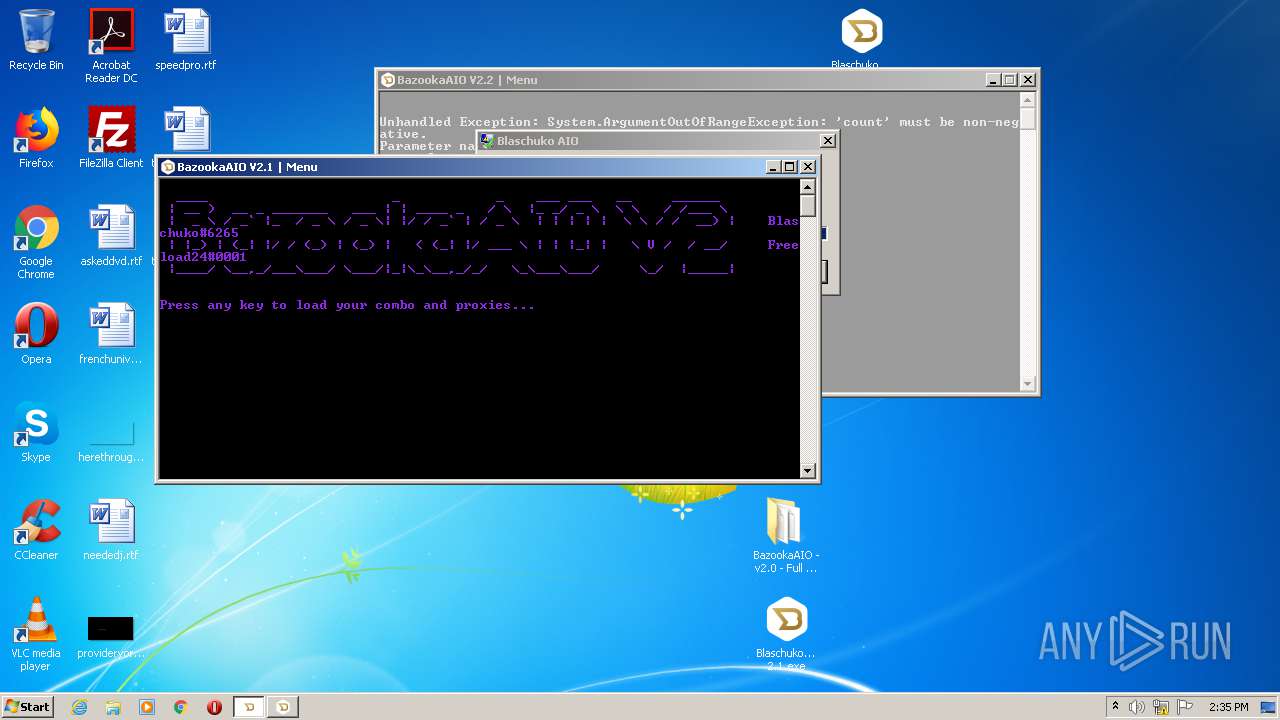Open the network status tray icon
Image resolution: width=1280 pixels, height=720 pixels.
1161,707
